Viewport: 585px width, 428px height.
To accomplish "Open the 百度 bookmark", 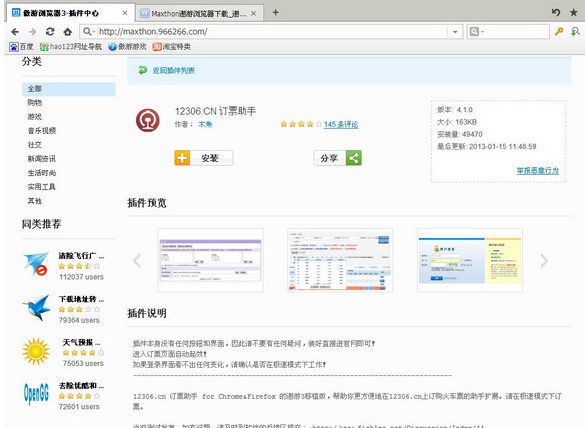I will 21,47.
